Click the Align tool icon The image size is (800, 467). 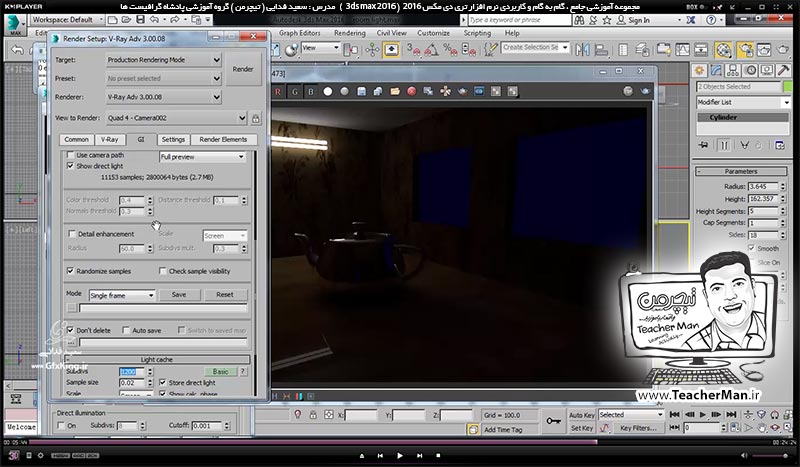click(x=602, y=50)
